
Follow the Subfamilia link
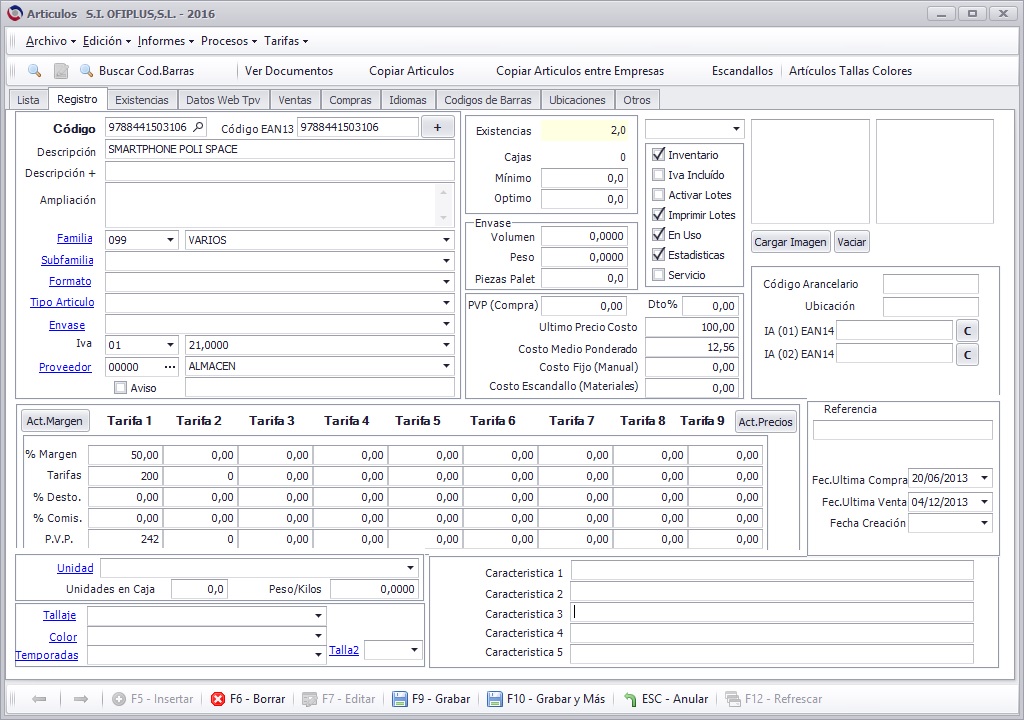[x=67, y=260]
